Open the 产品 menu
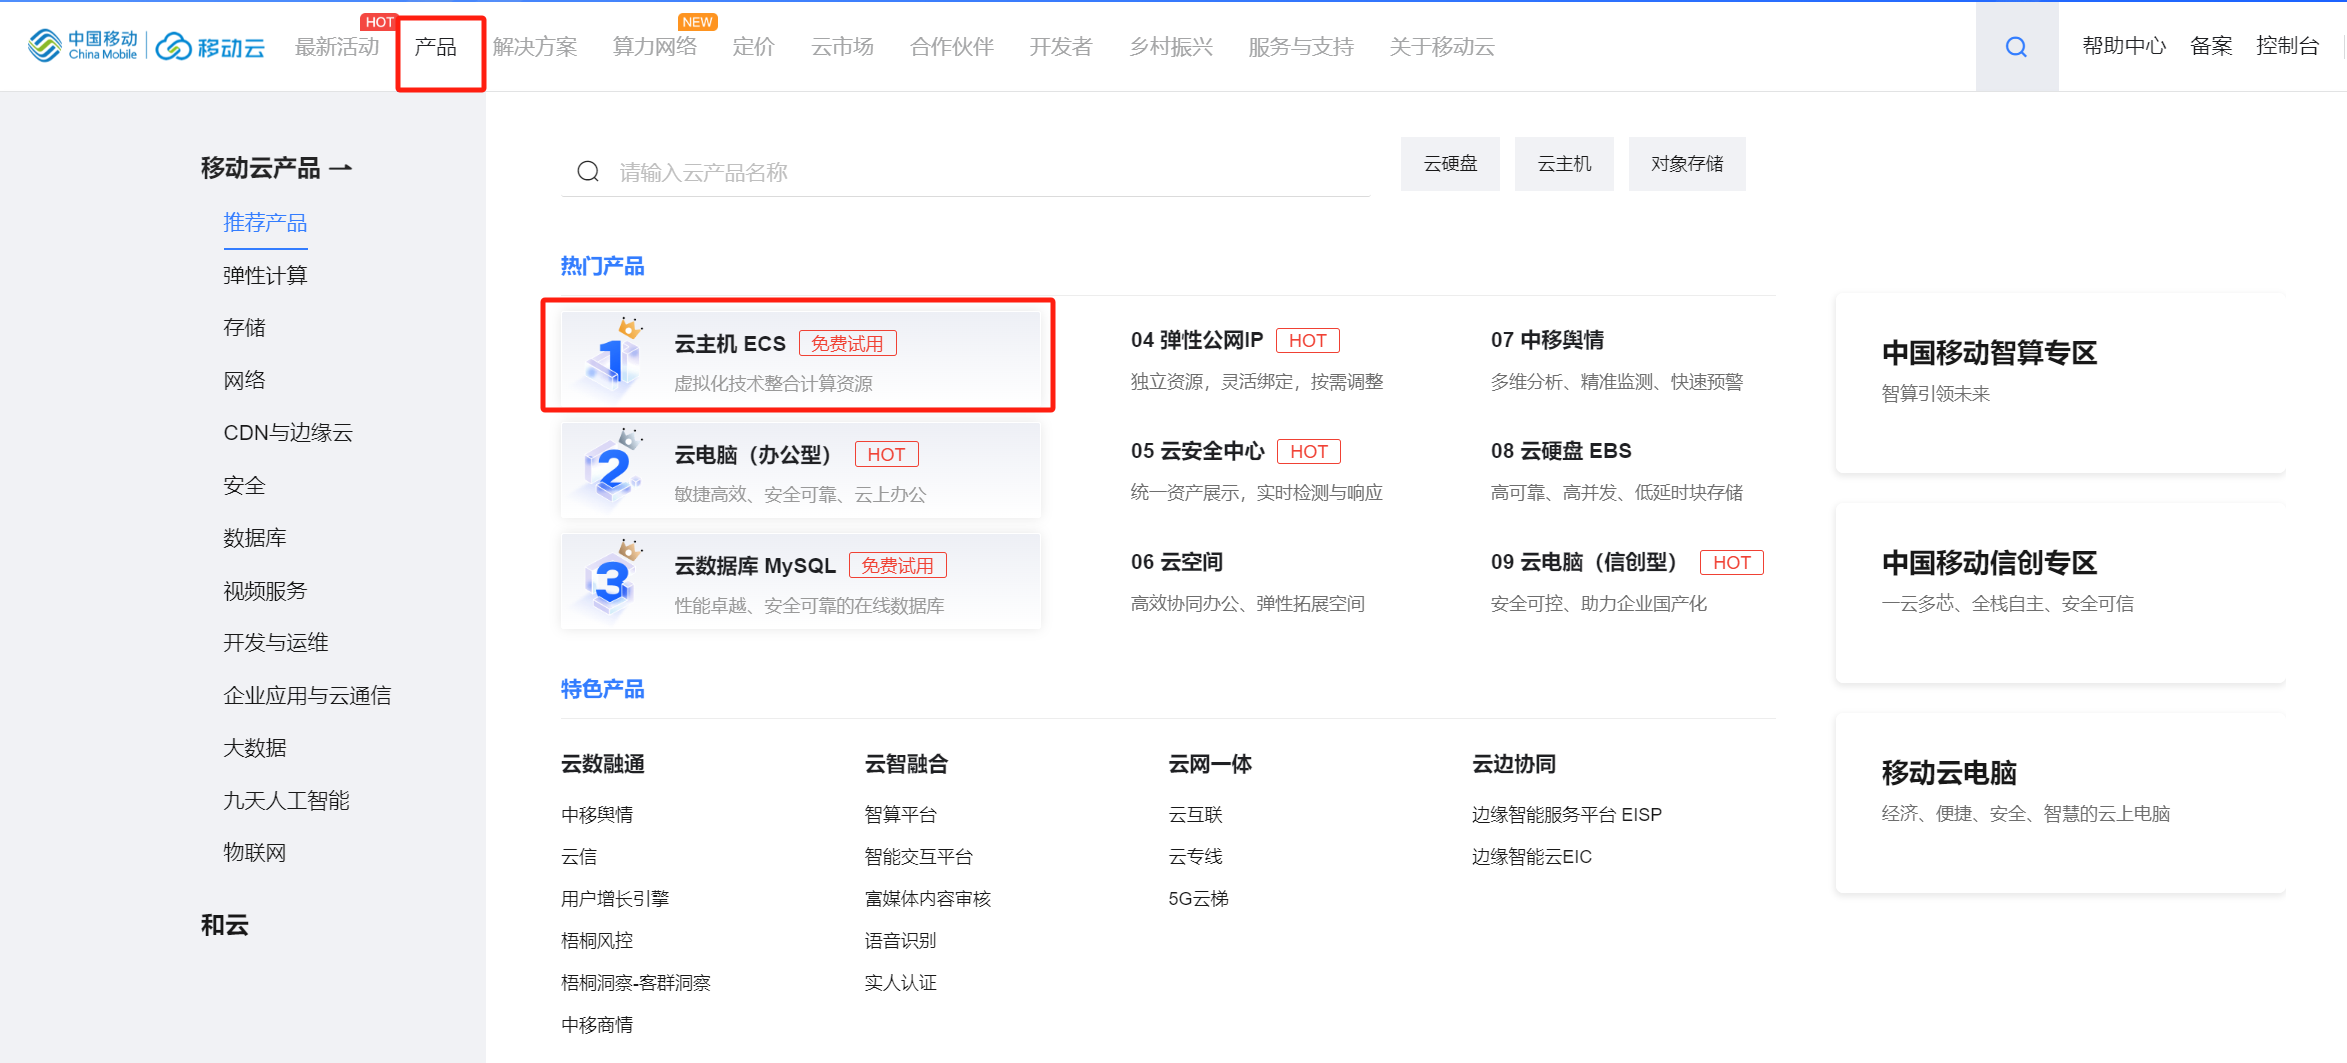The image size is (2347, 1063). coord(435,47)
